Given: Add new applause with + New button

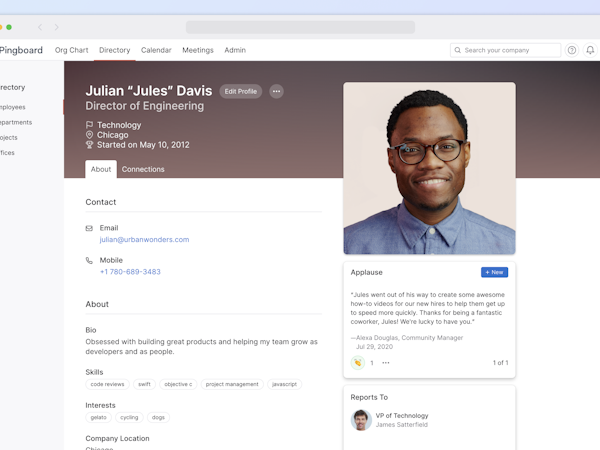Looking at the screenshot, I should (494, 272).
